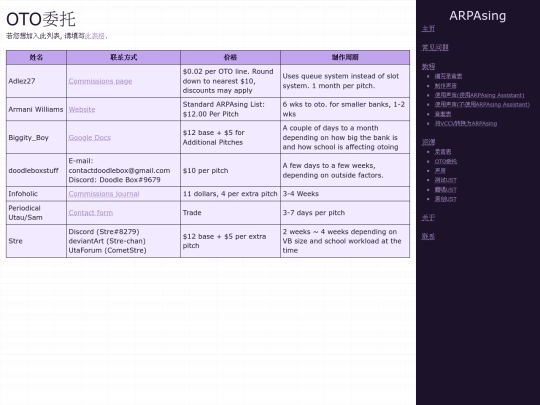Click the $12 base + $5 per extra pitch cell

click(x=230, y=241)
